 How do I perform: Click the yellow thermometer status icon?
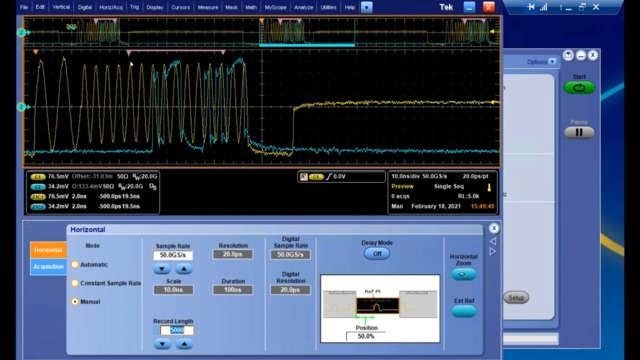pyautogui.click(x=489, y=187)
